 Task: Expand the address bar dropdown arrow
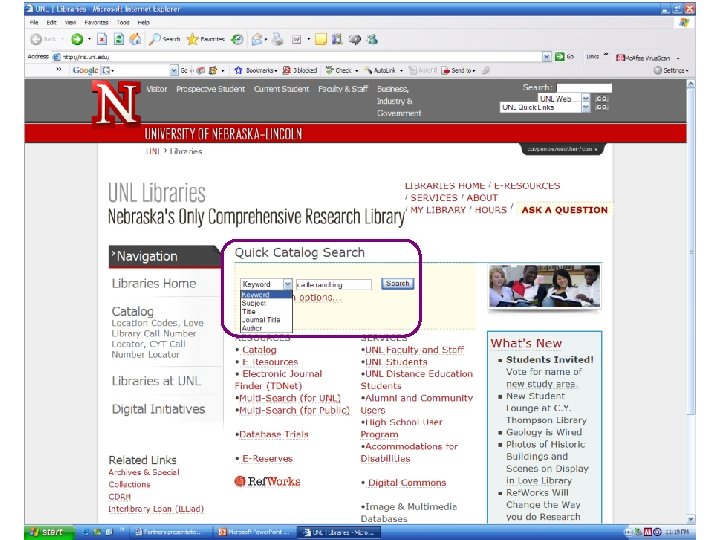[x=546, y=56]
